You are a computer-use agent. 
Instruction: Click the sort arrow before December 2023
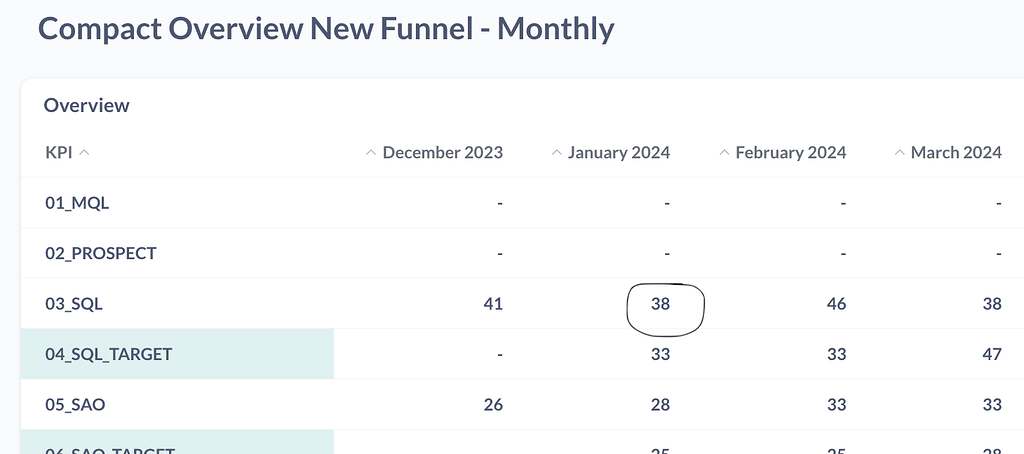pyautogui.click(x=371, y=153)
